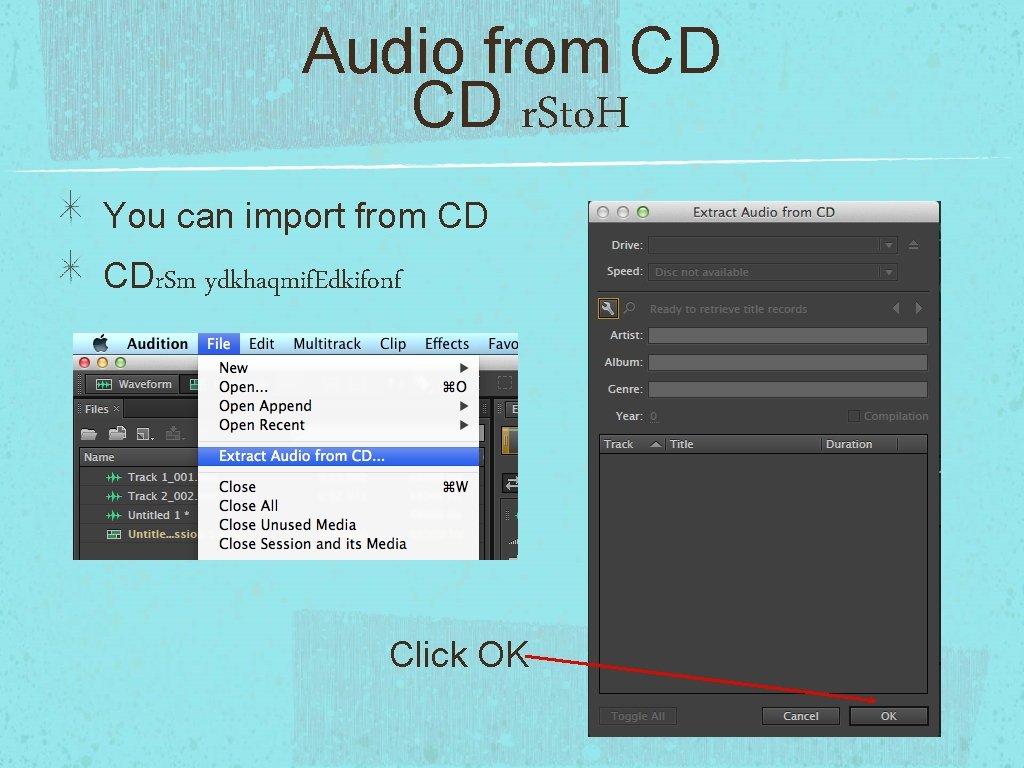Click the Artist input field

[x=788, y=336]
